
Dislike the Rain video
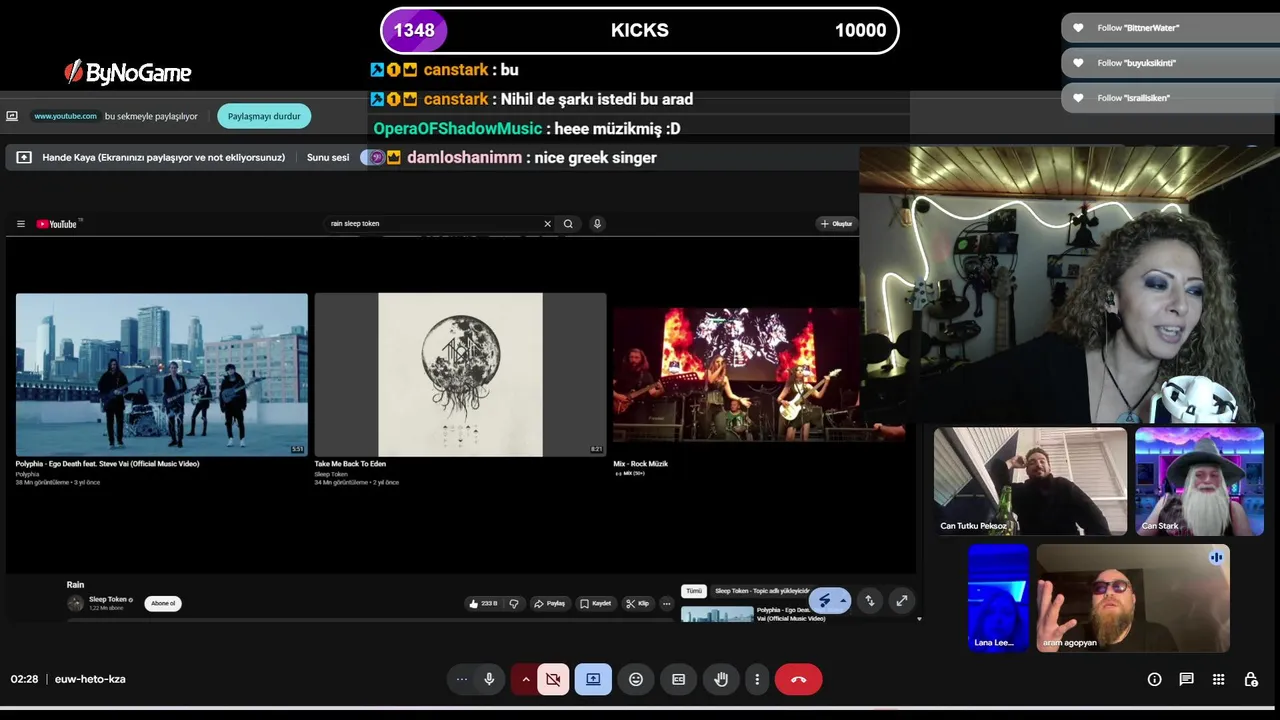point(514,603)
